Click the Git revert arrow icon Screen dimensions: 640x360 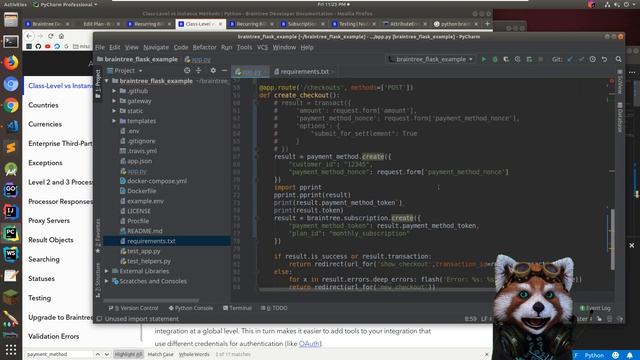pos(604,59)
